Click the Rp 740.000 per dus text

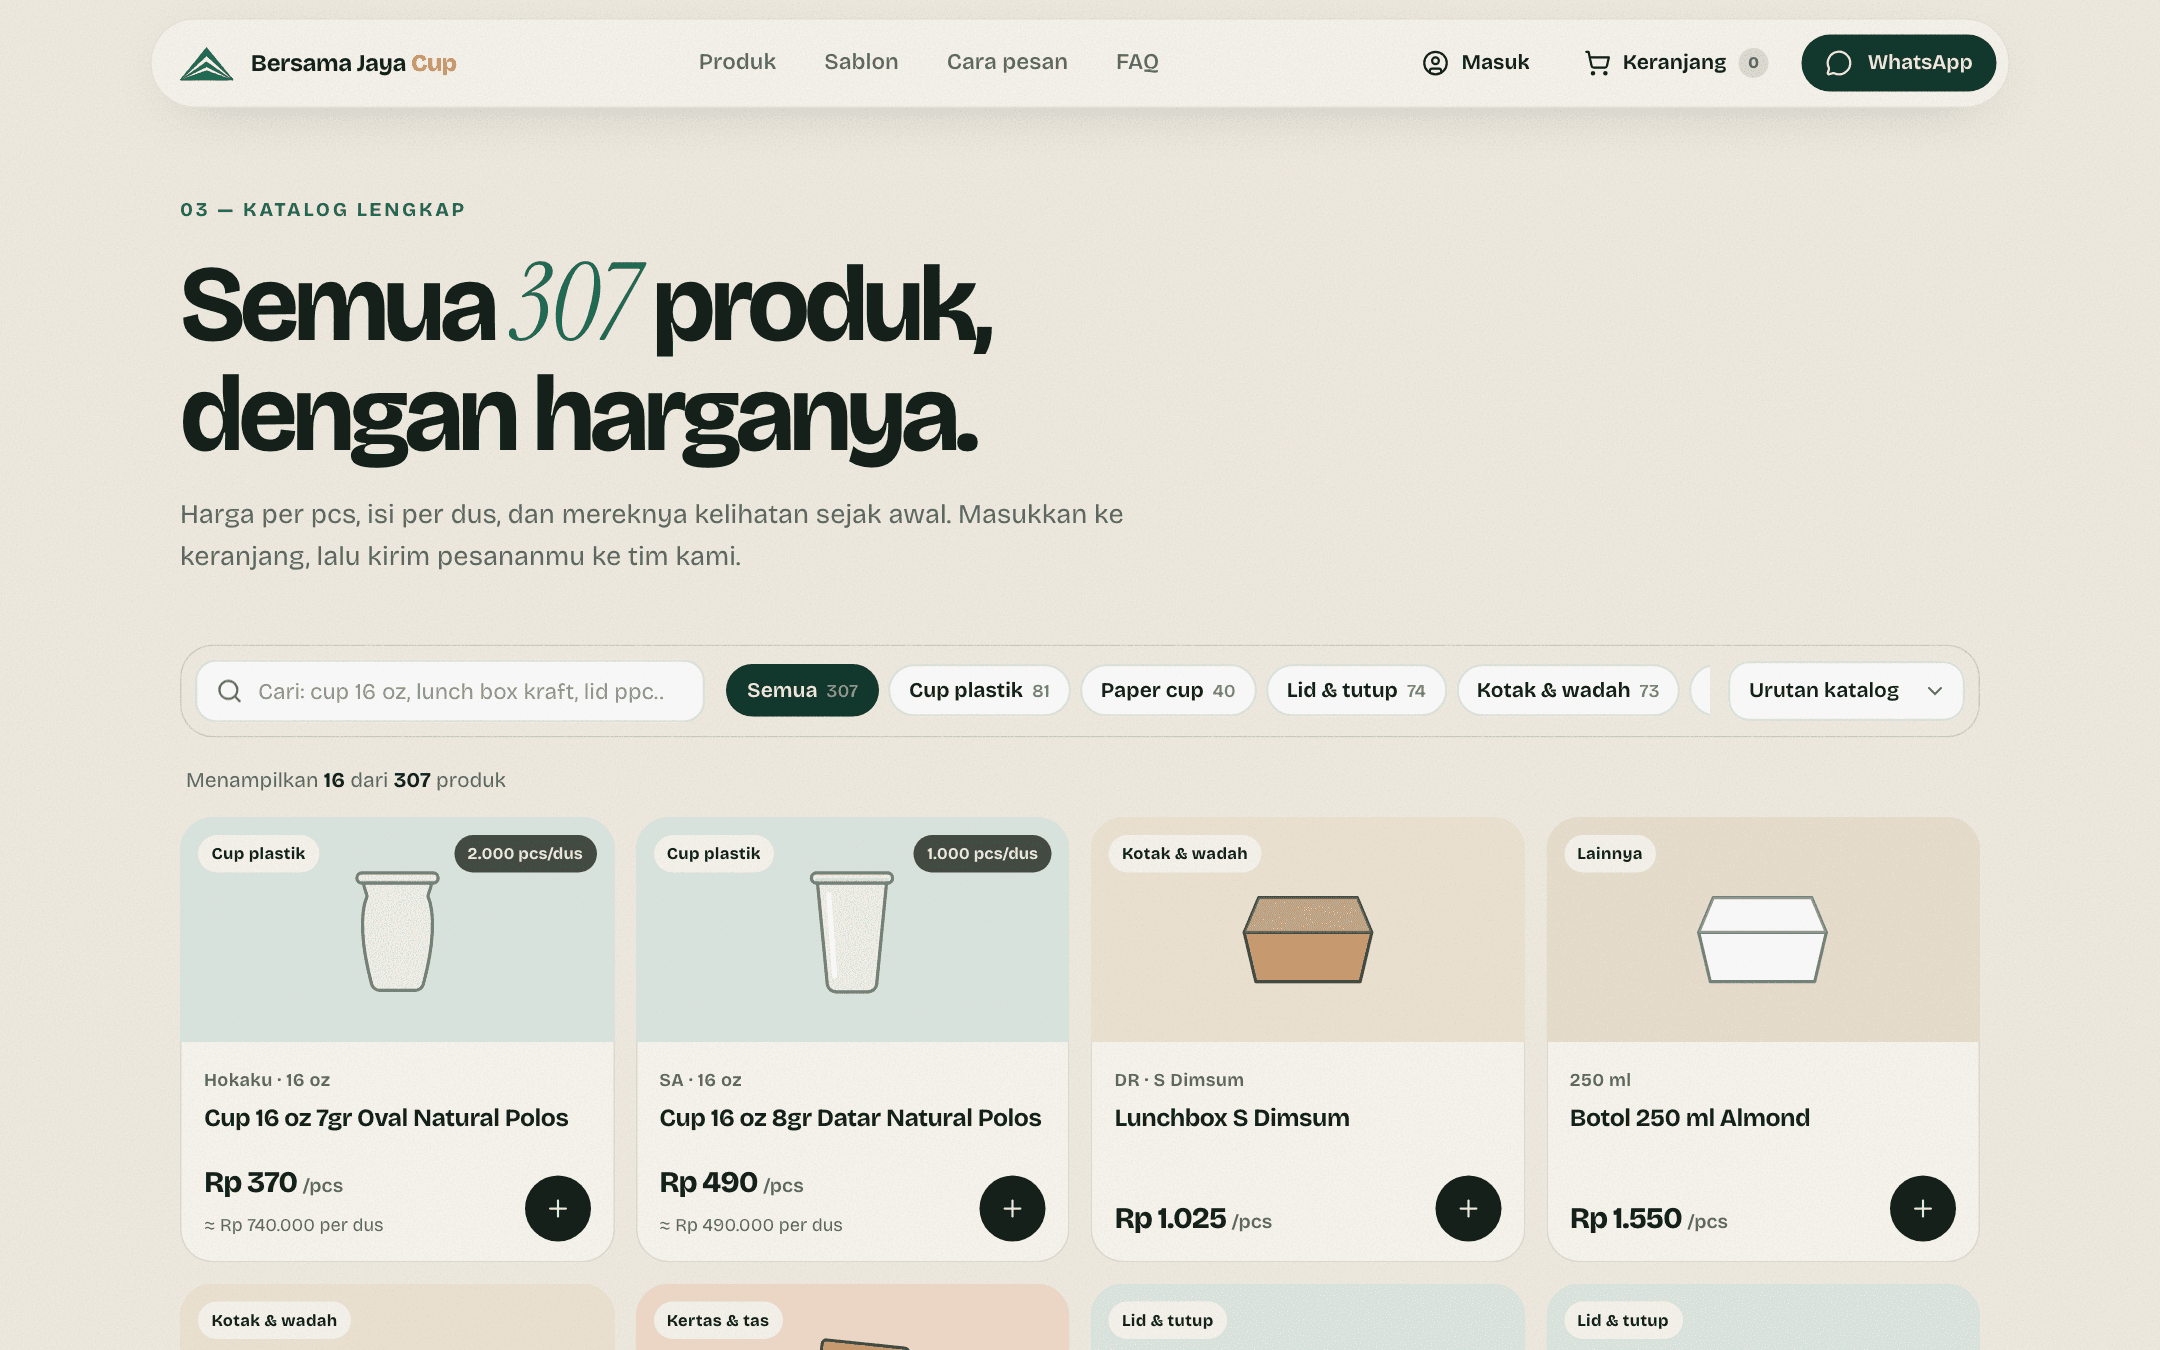(x=294, y=1225)
